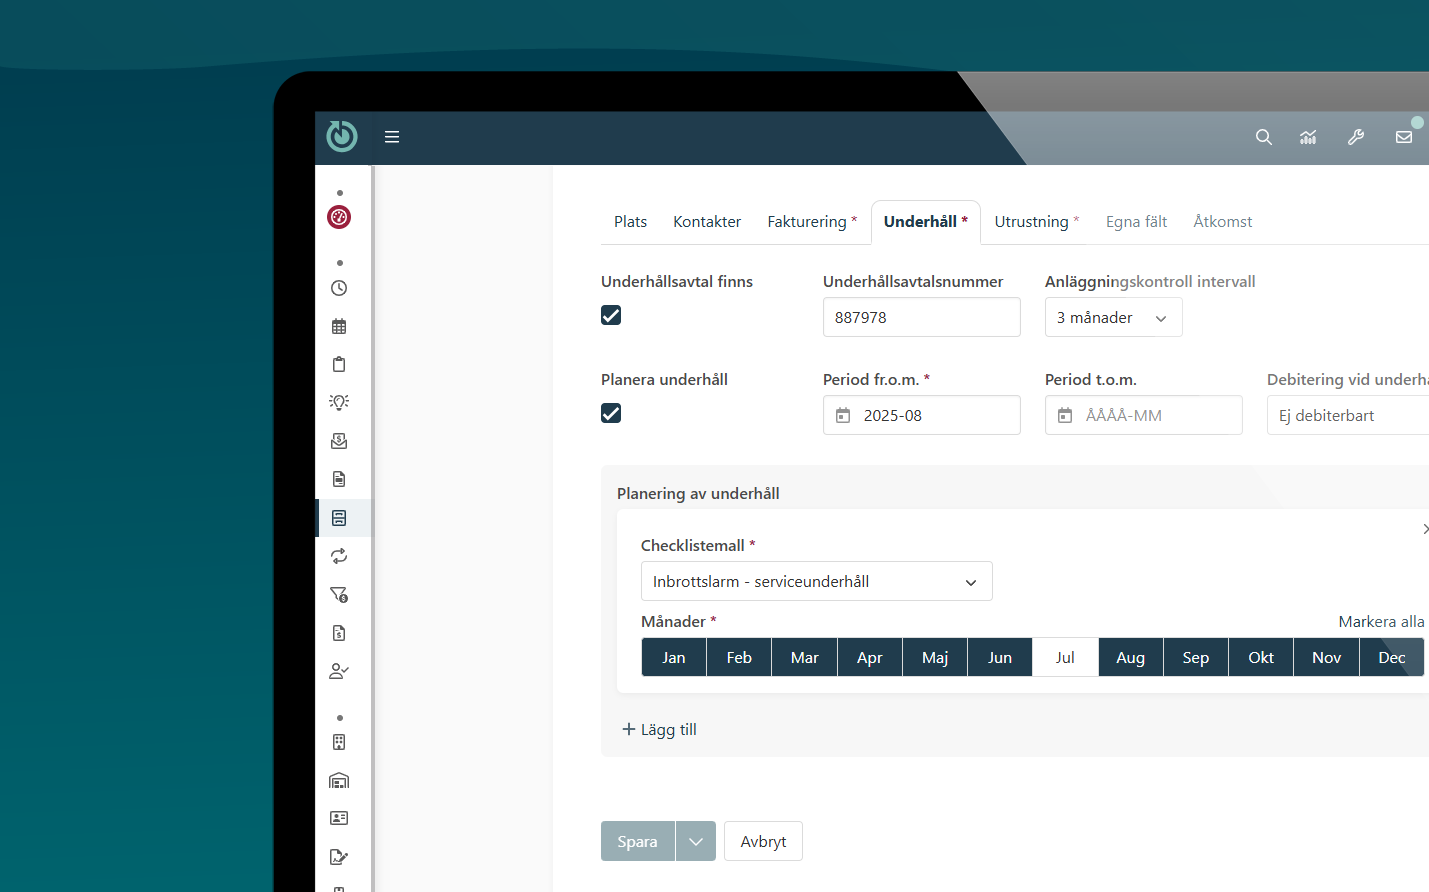Open the clock icon in sidebar
1429x892 pixels.
339,288
